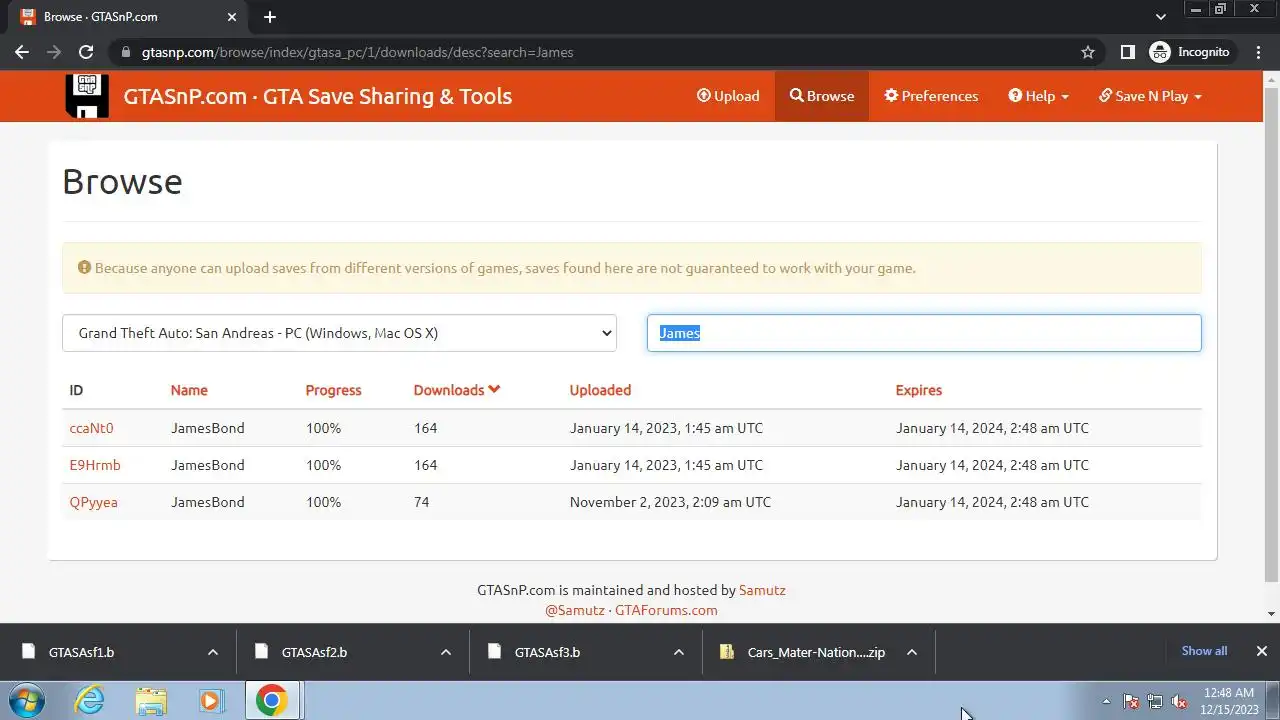Open the muted volume tray icon
Screen dimensions: 1280x720
(x=1179, y=701)
